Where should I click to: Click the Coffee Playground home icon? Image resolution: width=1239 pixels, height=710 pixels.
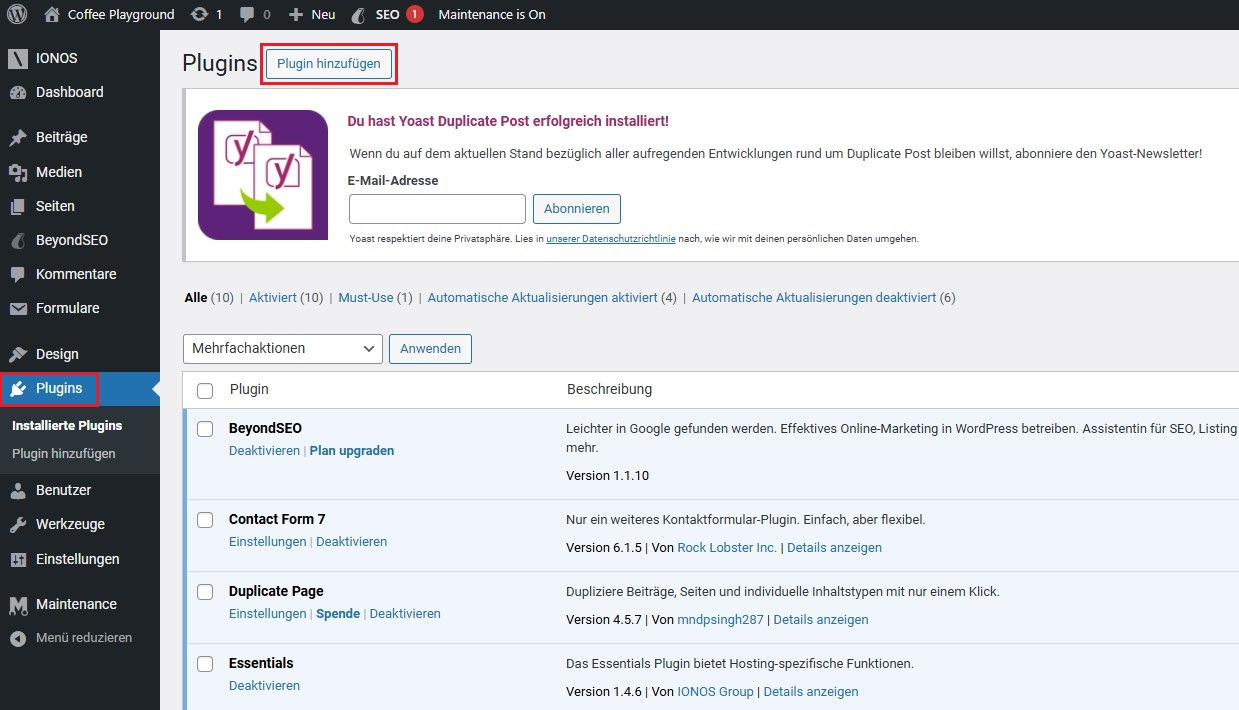52,14
